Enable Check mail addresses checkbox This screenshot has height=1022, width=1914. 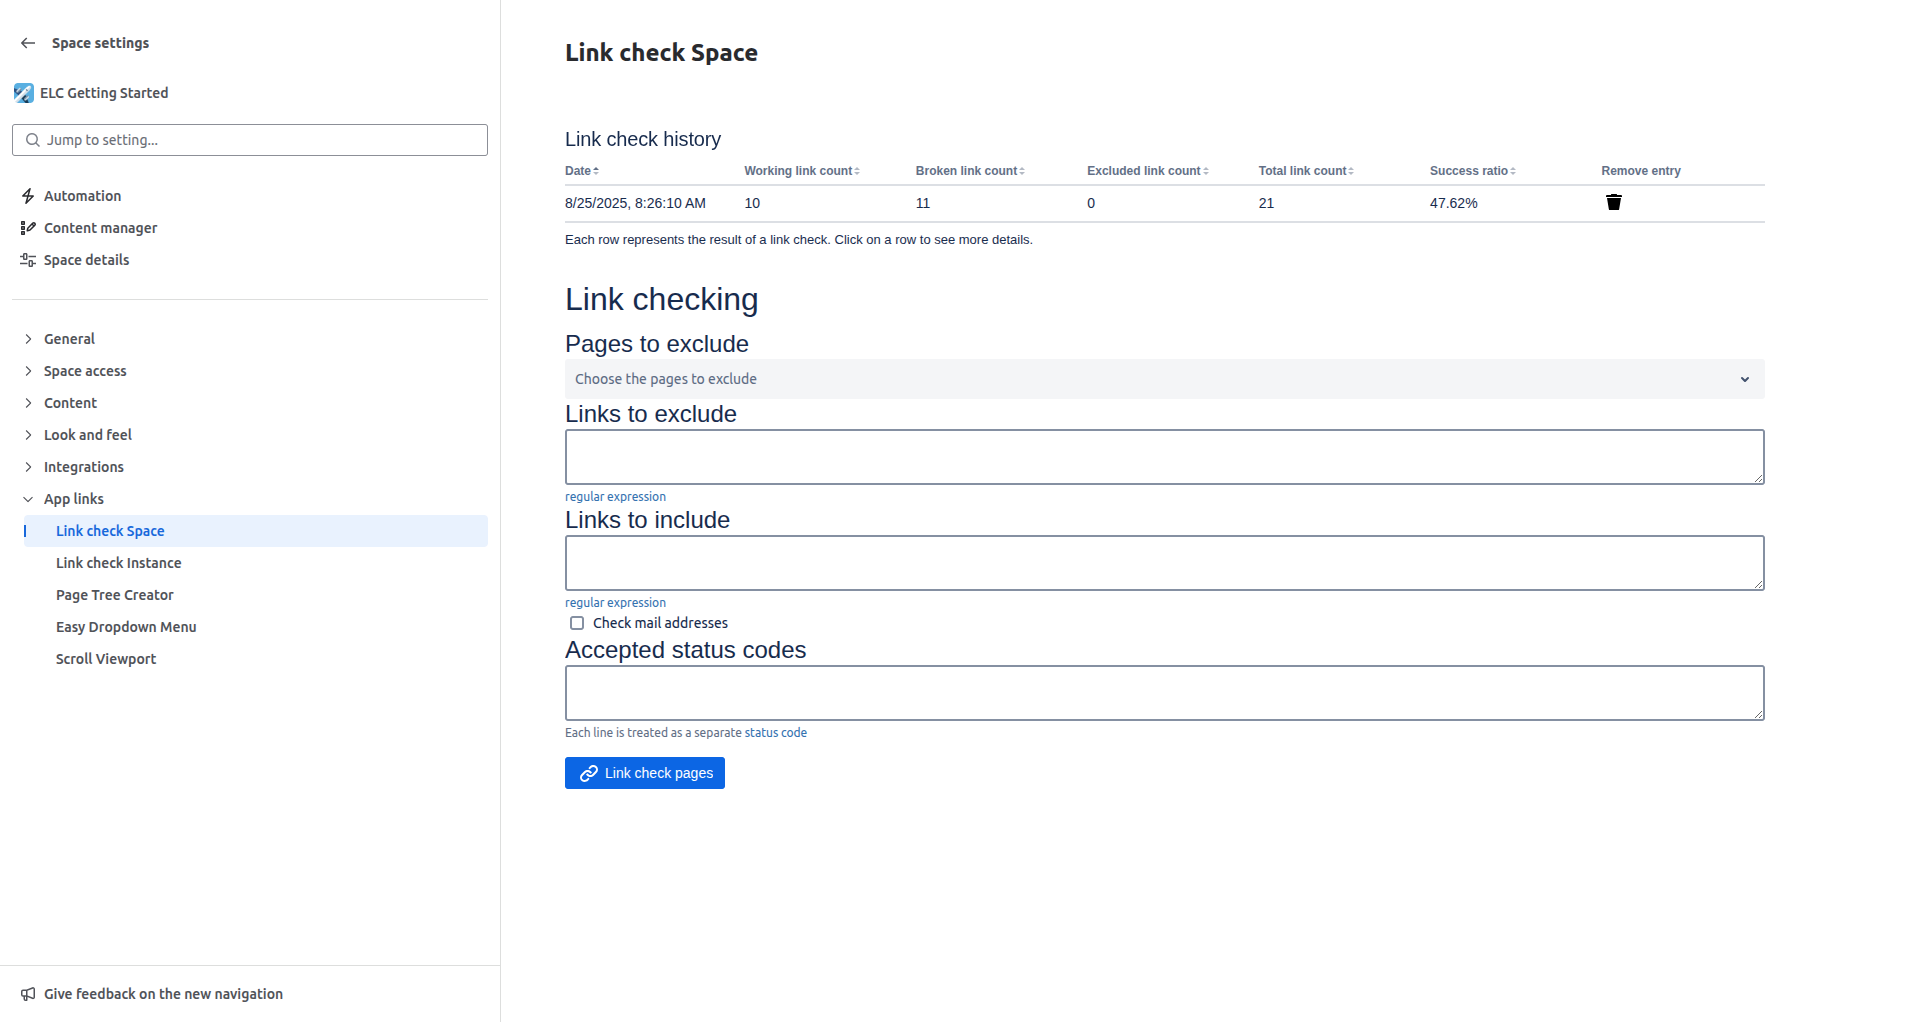(577, 623)
